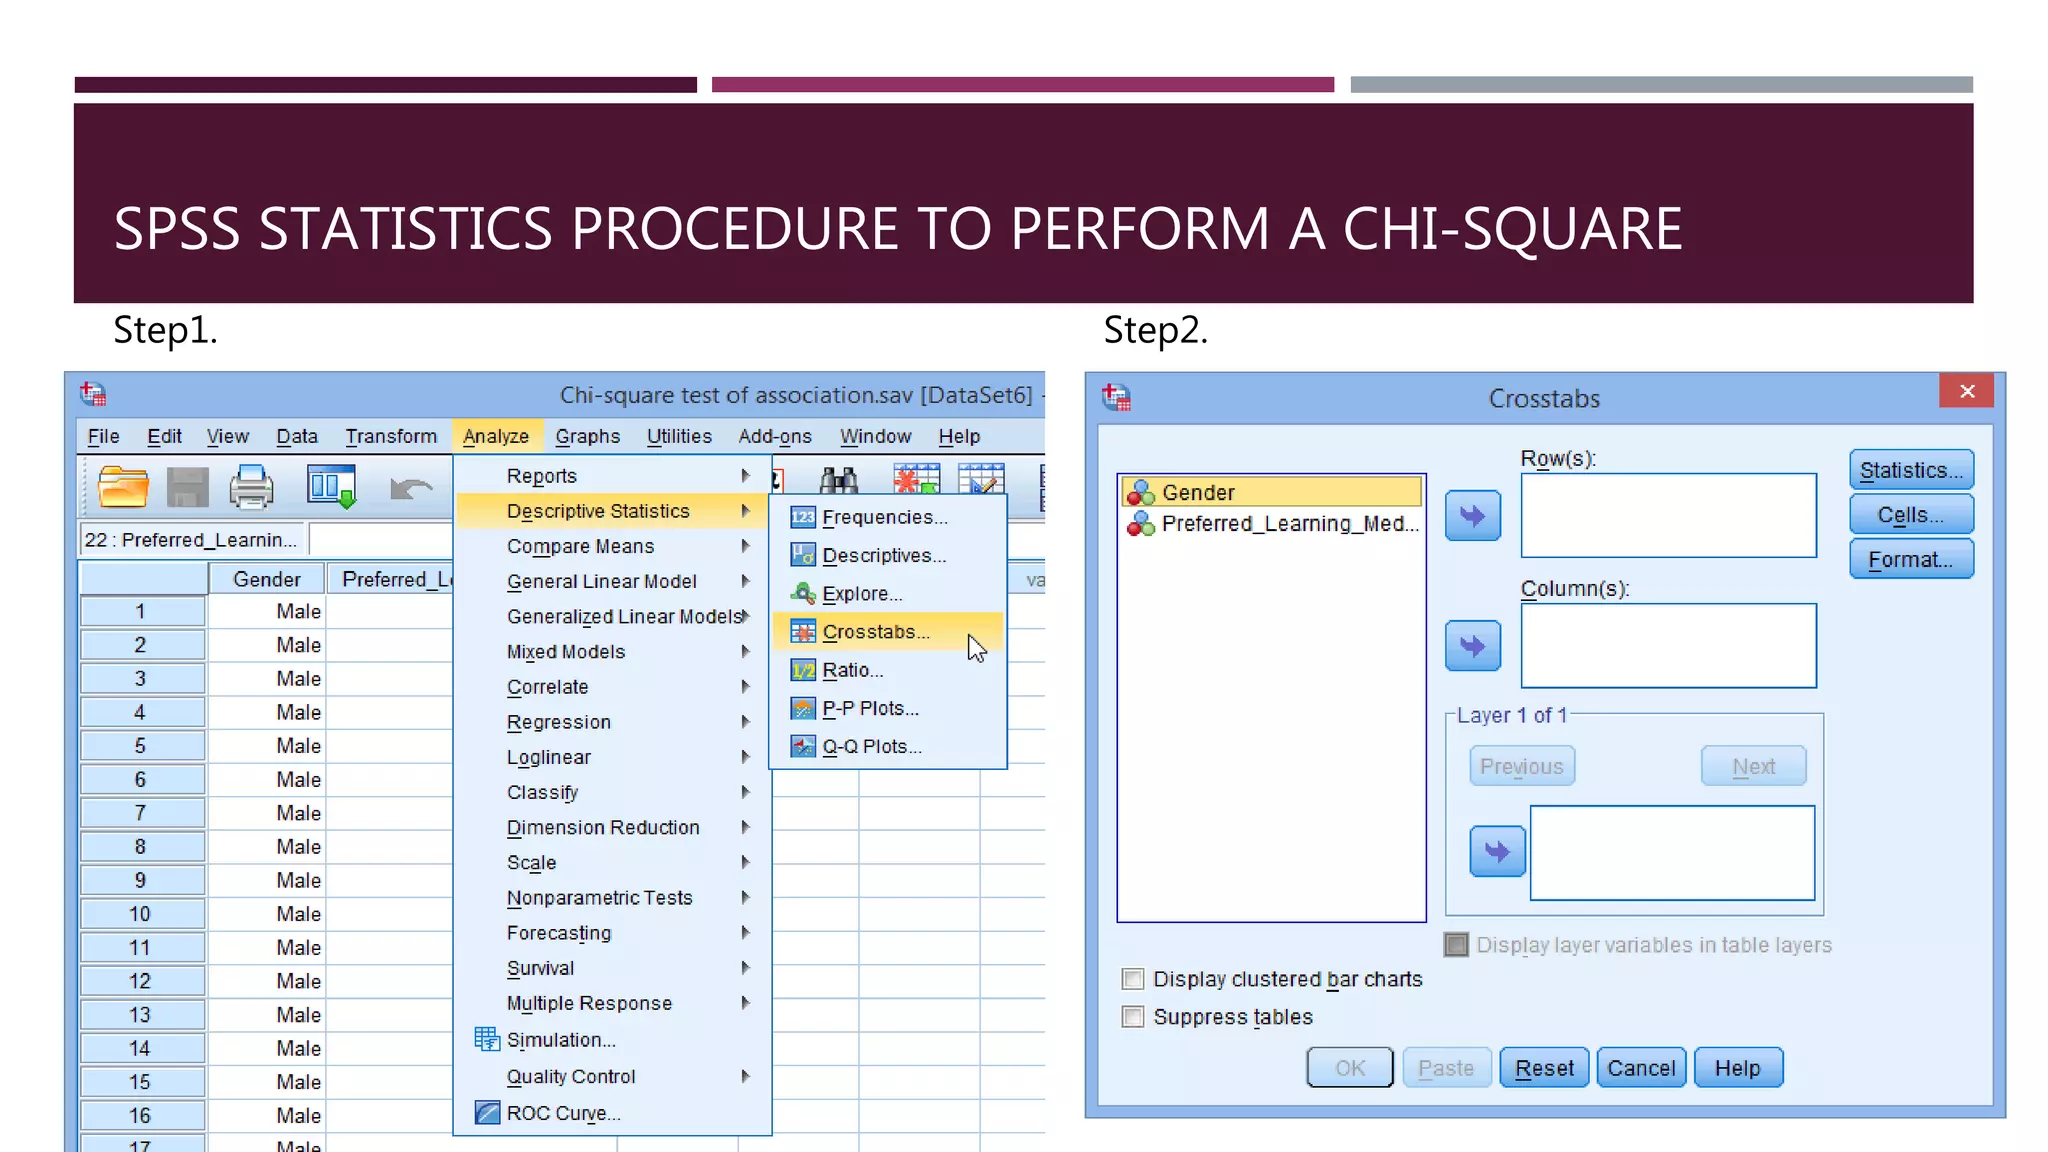Screen dimensions: 2048x1152
Task: Click the Gender variable nominal icon
Action: coord(1141,492)
